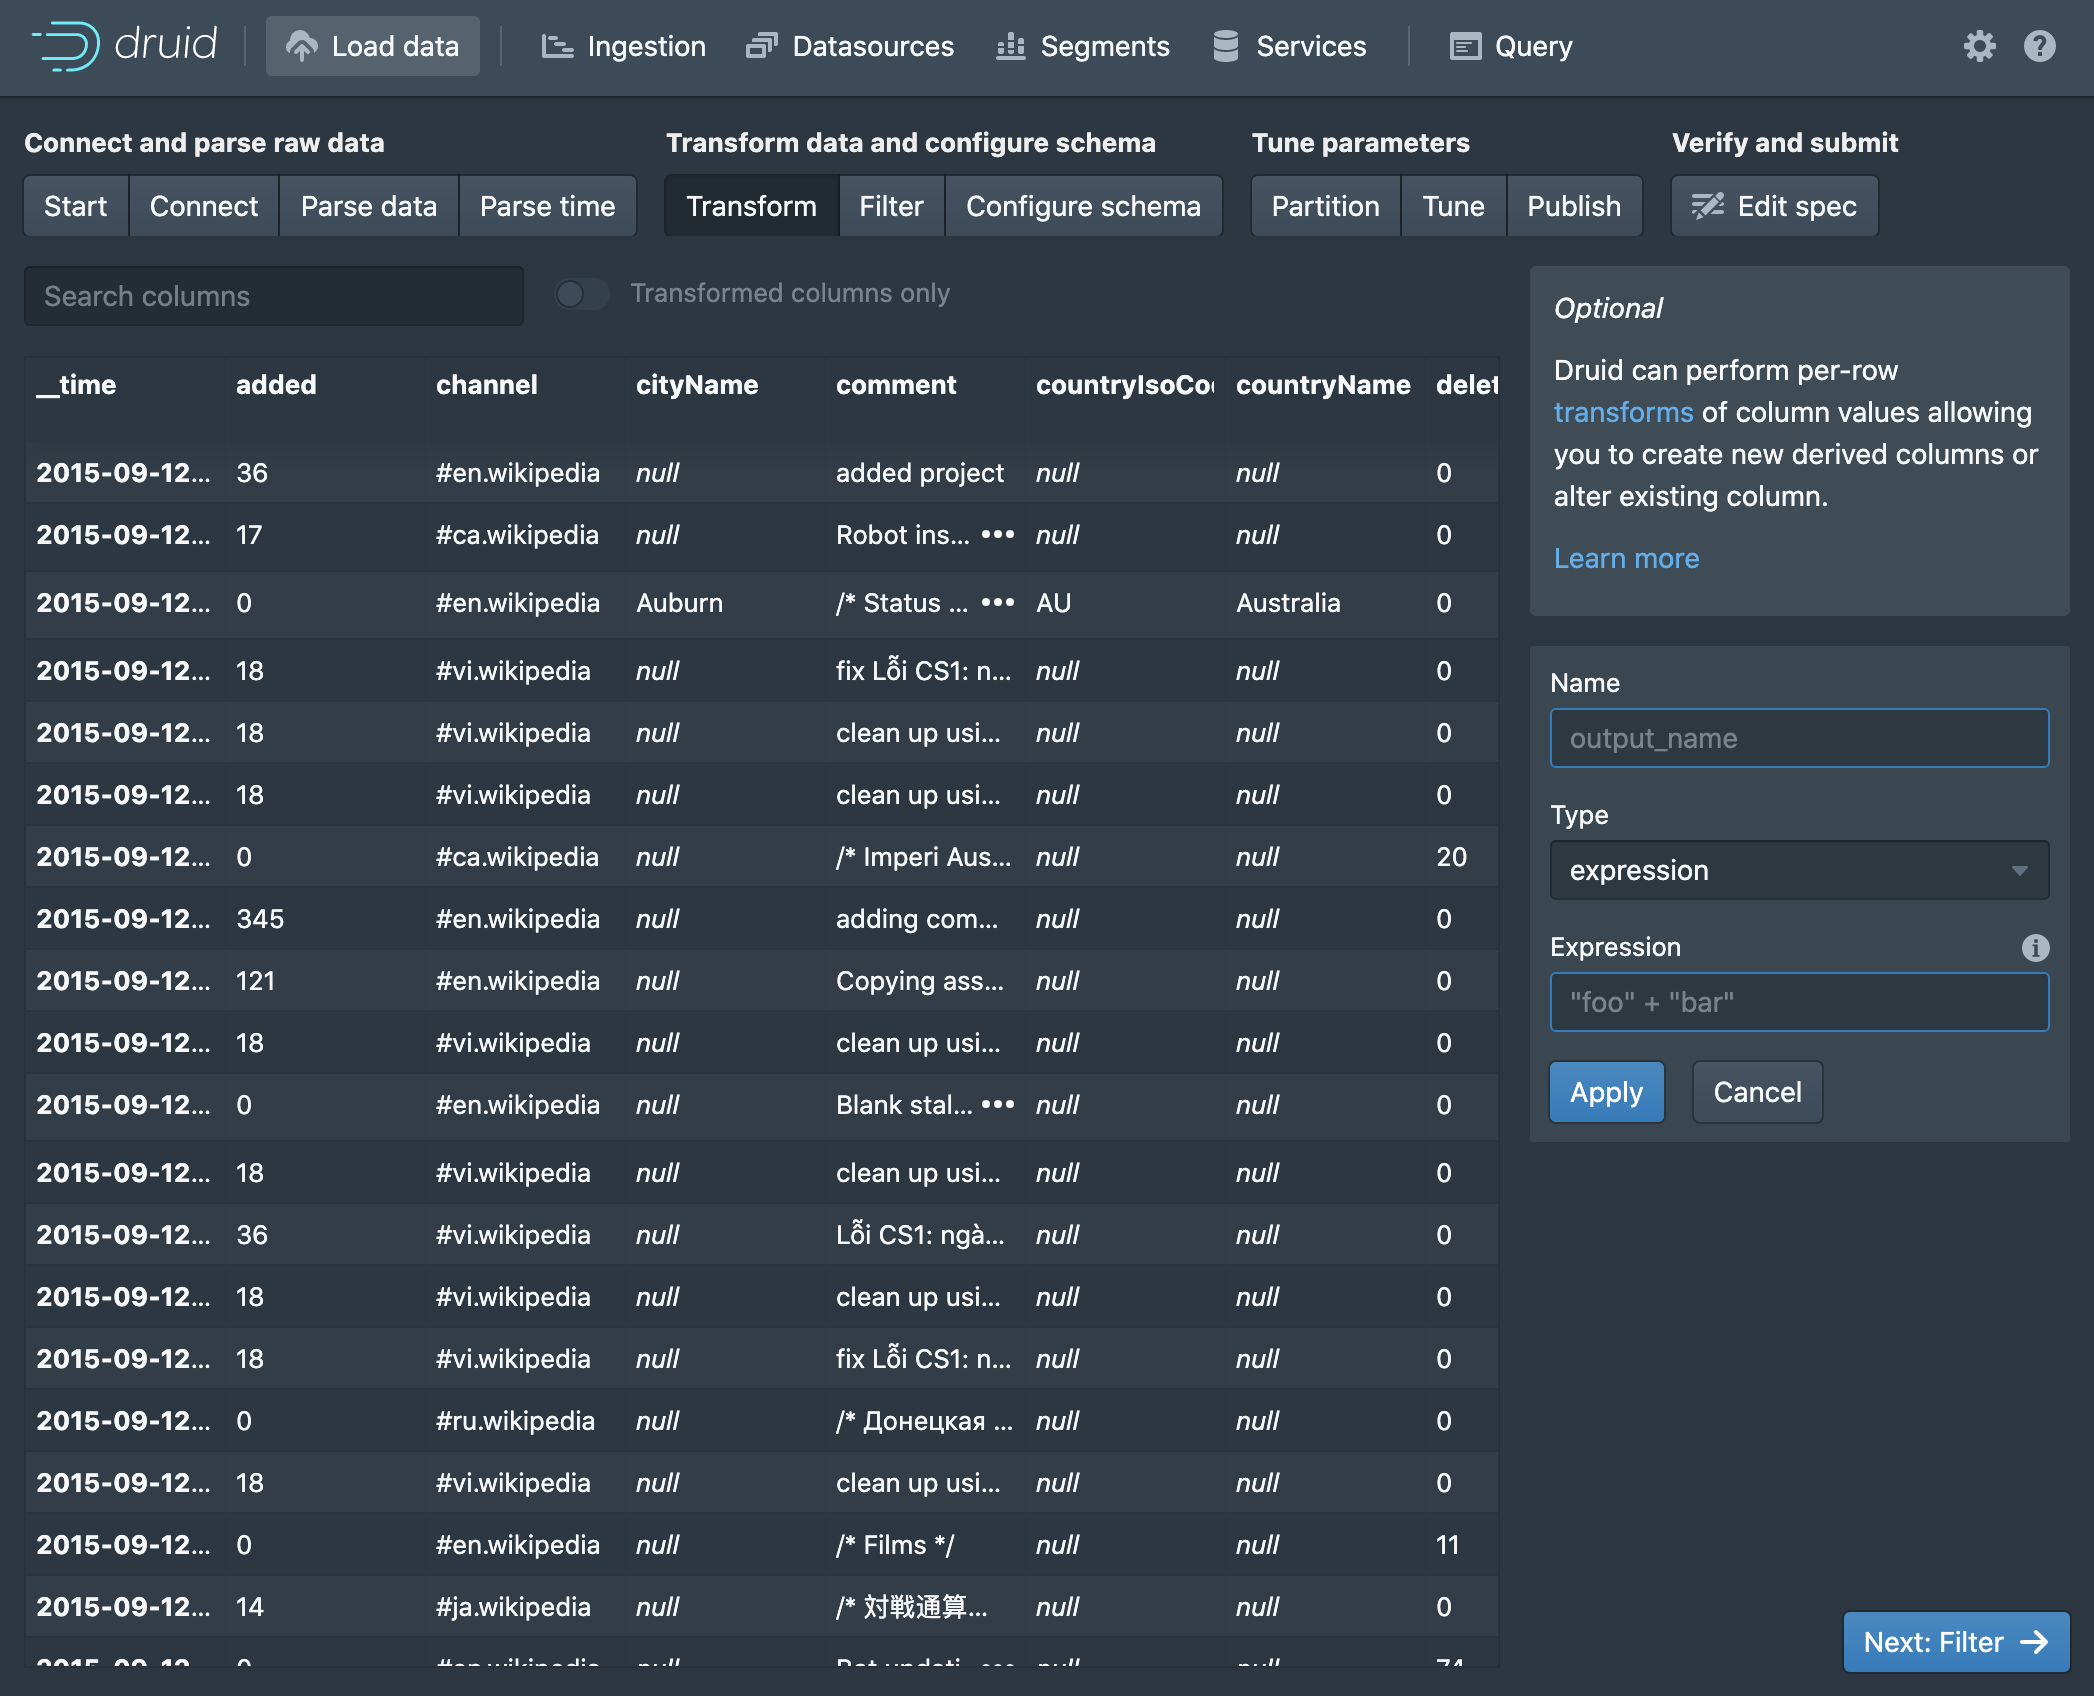The width and height of the screenshot is (2094, 1696).
Task: Click the Apply button
Action: point(1605,1092)
